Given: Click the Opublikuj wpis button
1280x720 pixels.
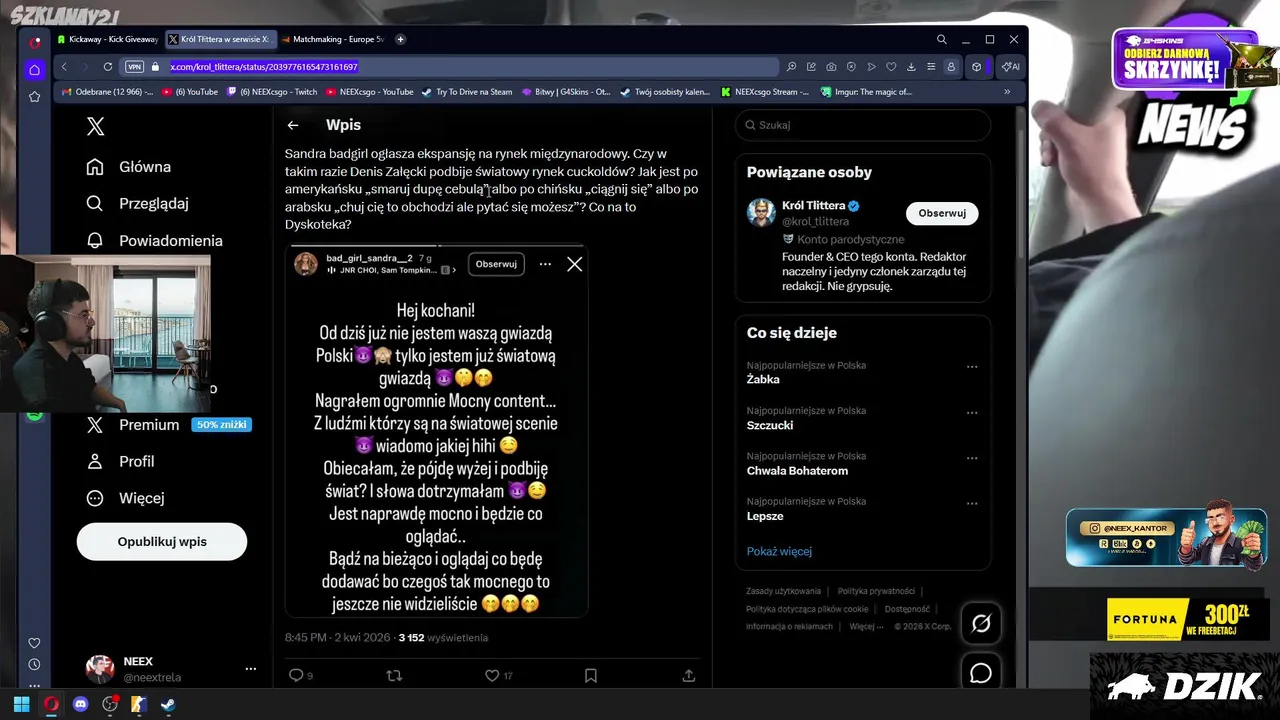Looking at the screenshot, I should click(162, 541).
